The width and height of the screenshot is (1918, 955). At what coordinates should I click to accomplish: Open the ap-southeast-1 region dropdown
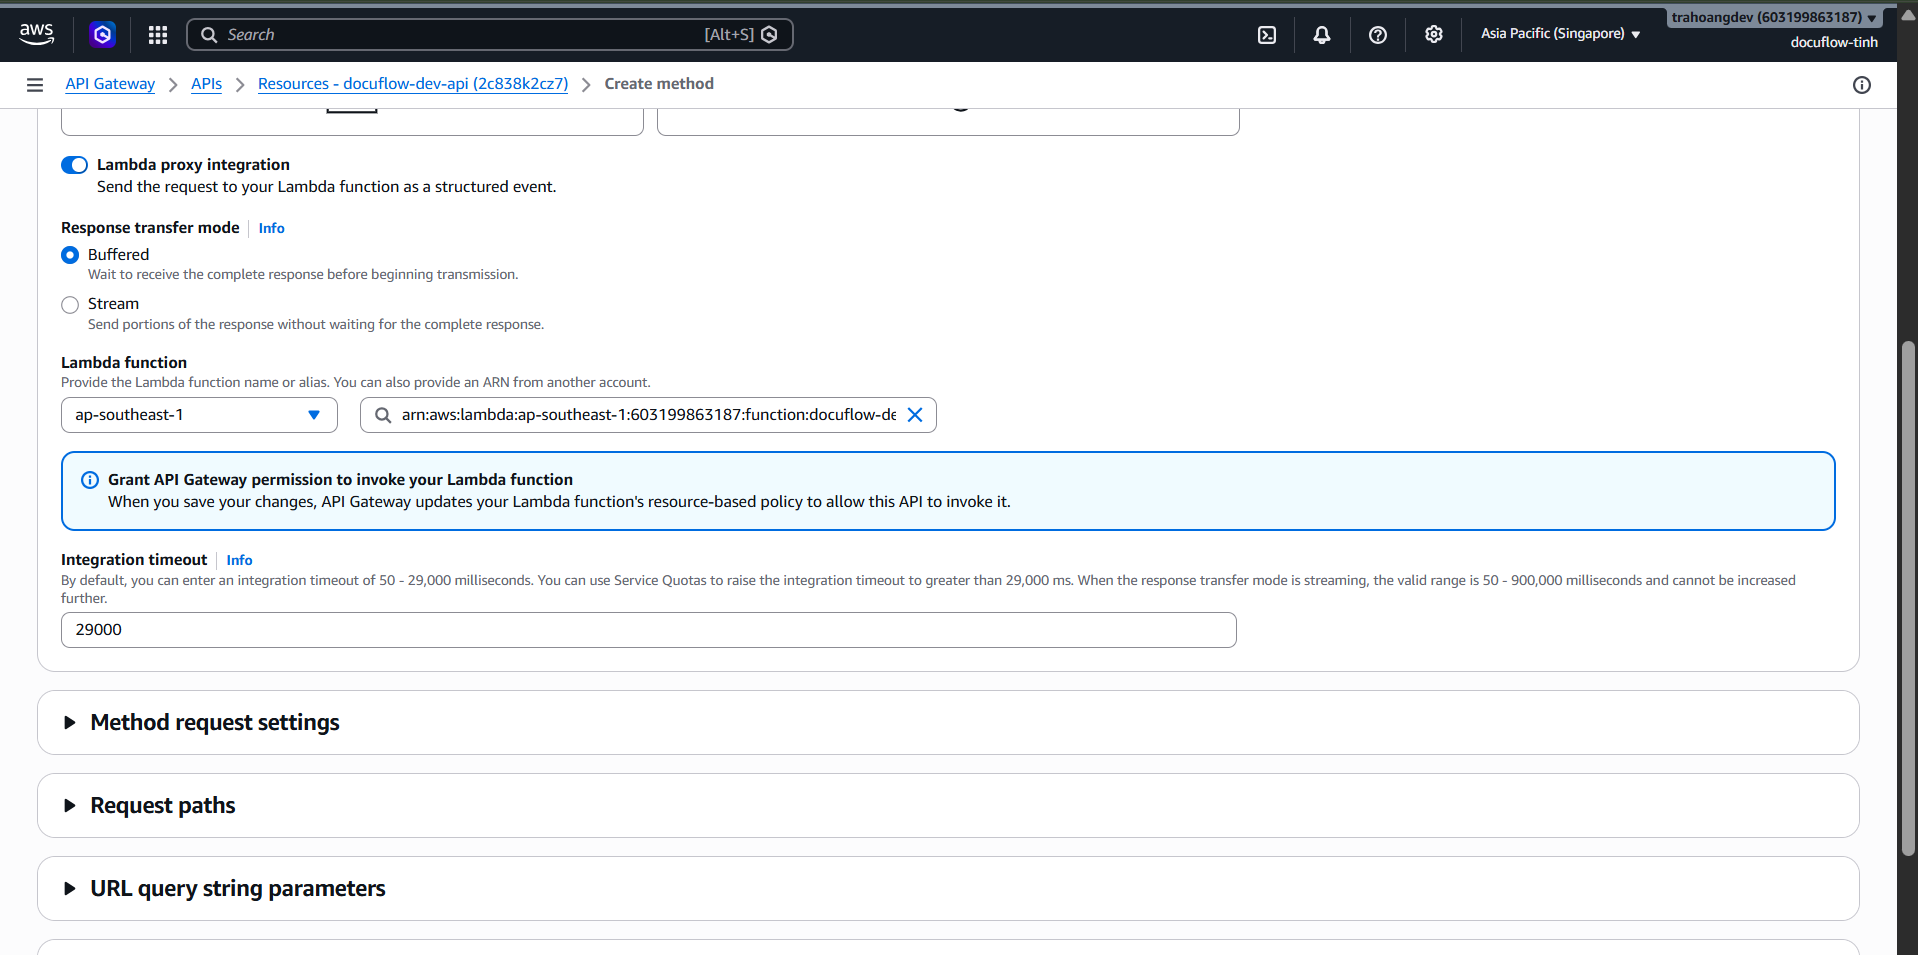tap(199, 415)
